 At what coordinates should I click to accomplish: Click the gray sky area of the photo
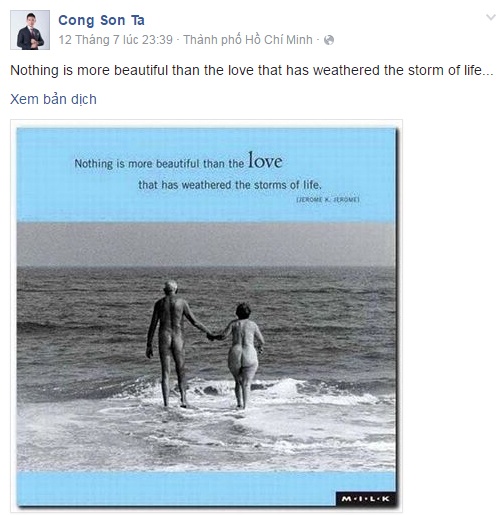click(206, 243)
